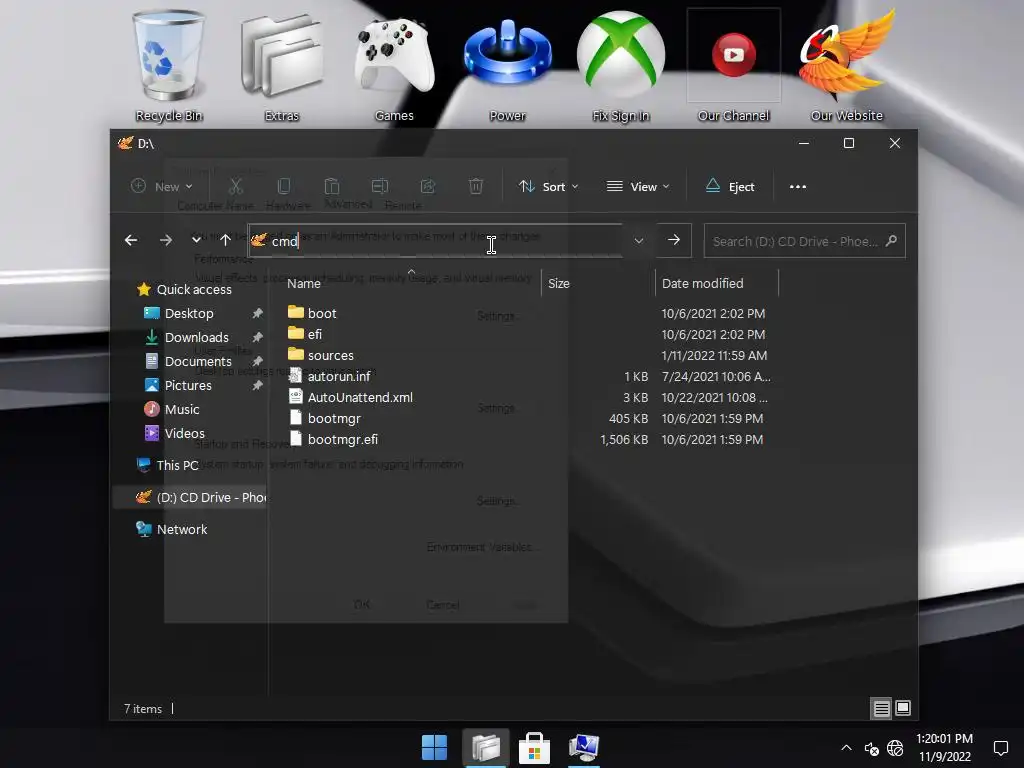Select the boot folder
This screenshot has height=768, width=1024.
322,313
